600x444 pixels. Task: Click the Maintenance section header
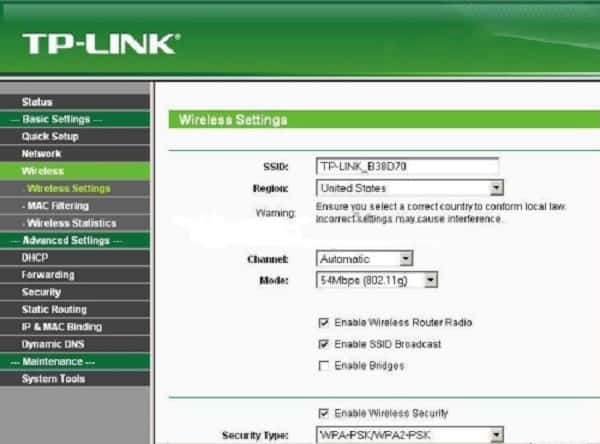pos(75,362)
